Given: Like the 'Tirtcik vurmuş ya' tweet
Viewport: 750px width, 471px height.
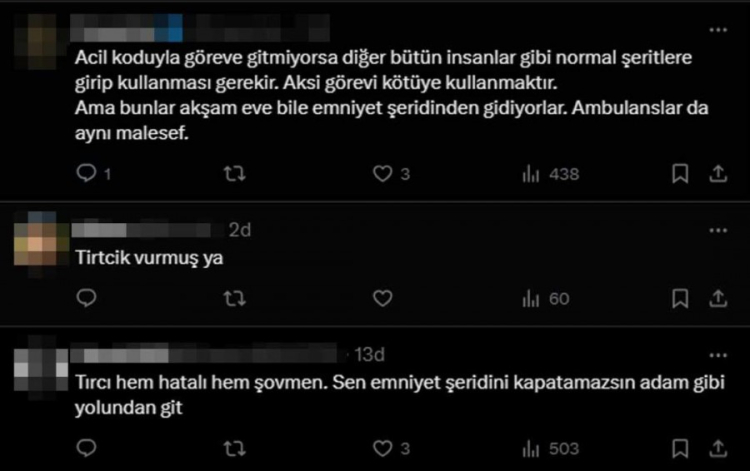Looking at the screenshot, I should click(381, 298).
